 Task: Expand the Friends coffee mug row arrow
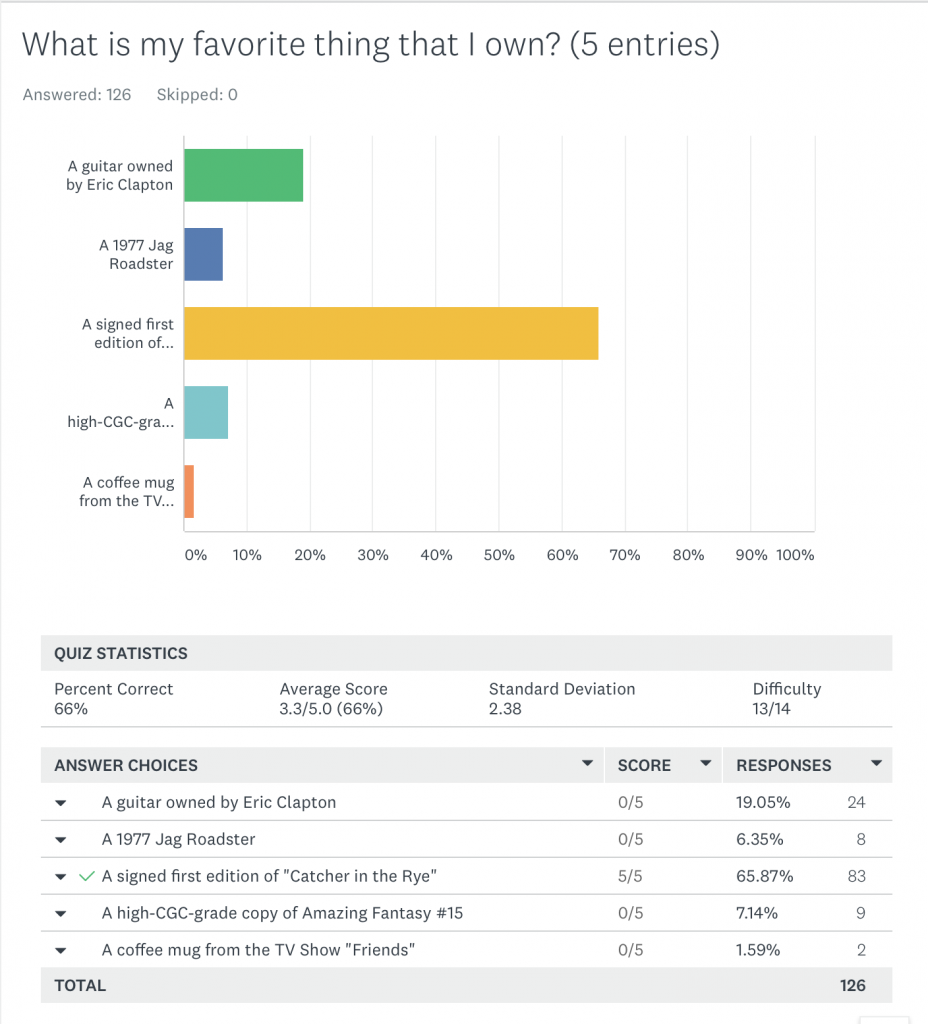point(60,951)
